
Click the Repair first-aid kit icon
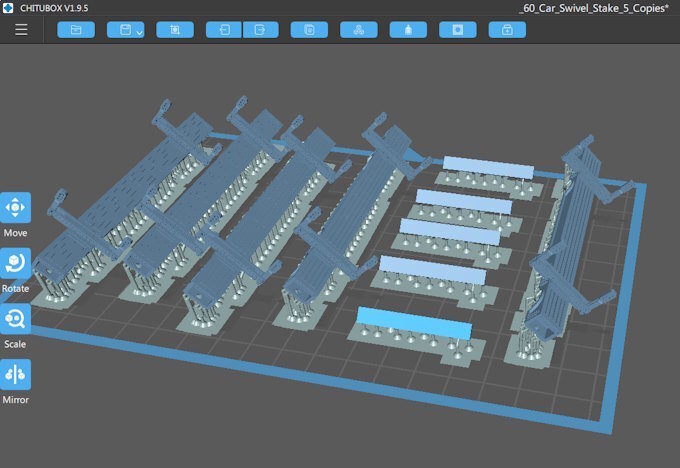(507, 30)
